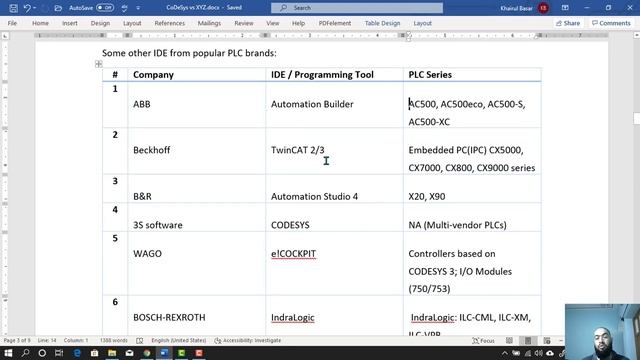Open the Comments button
Image resolution: width=640 pixels, height=360 pixels.
click(611, 23)
